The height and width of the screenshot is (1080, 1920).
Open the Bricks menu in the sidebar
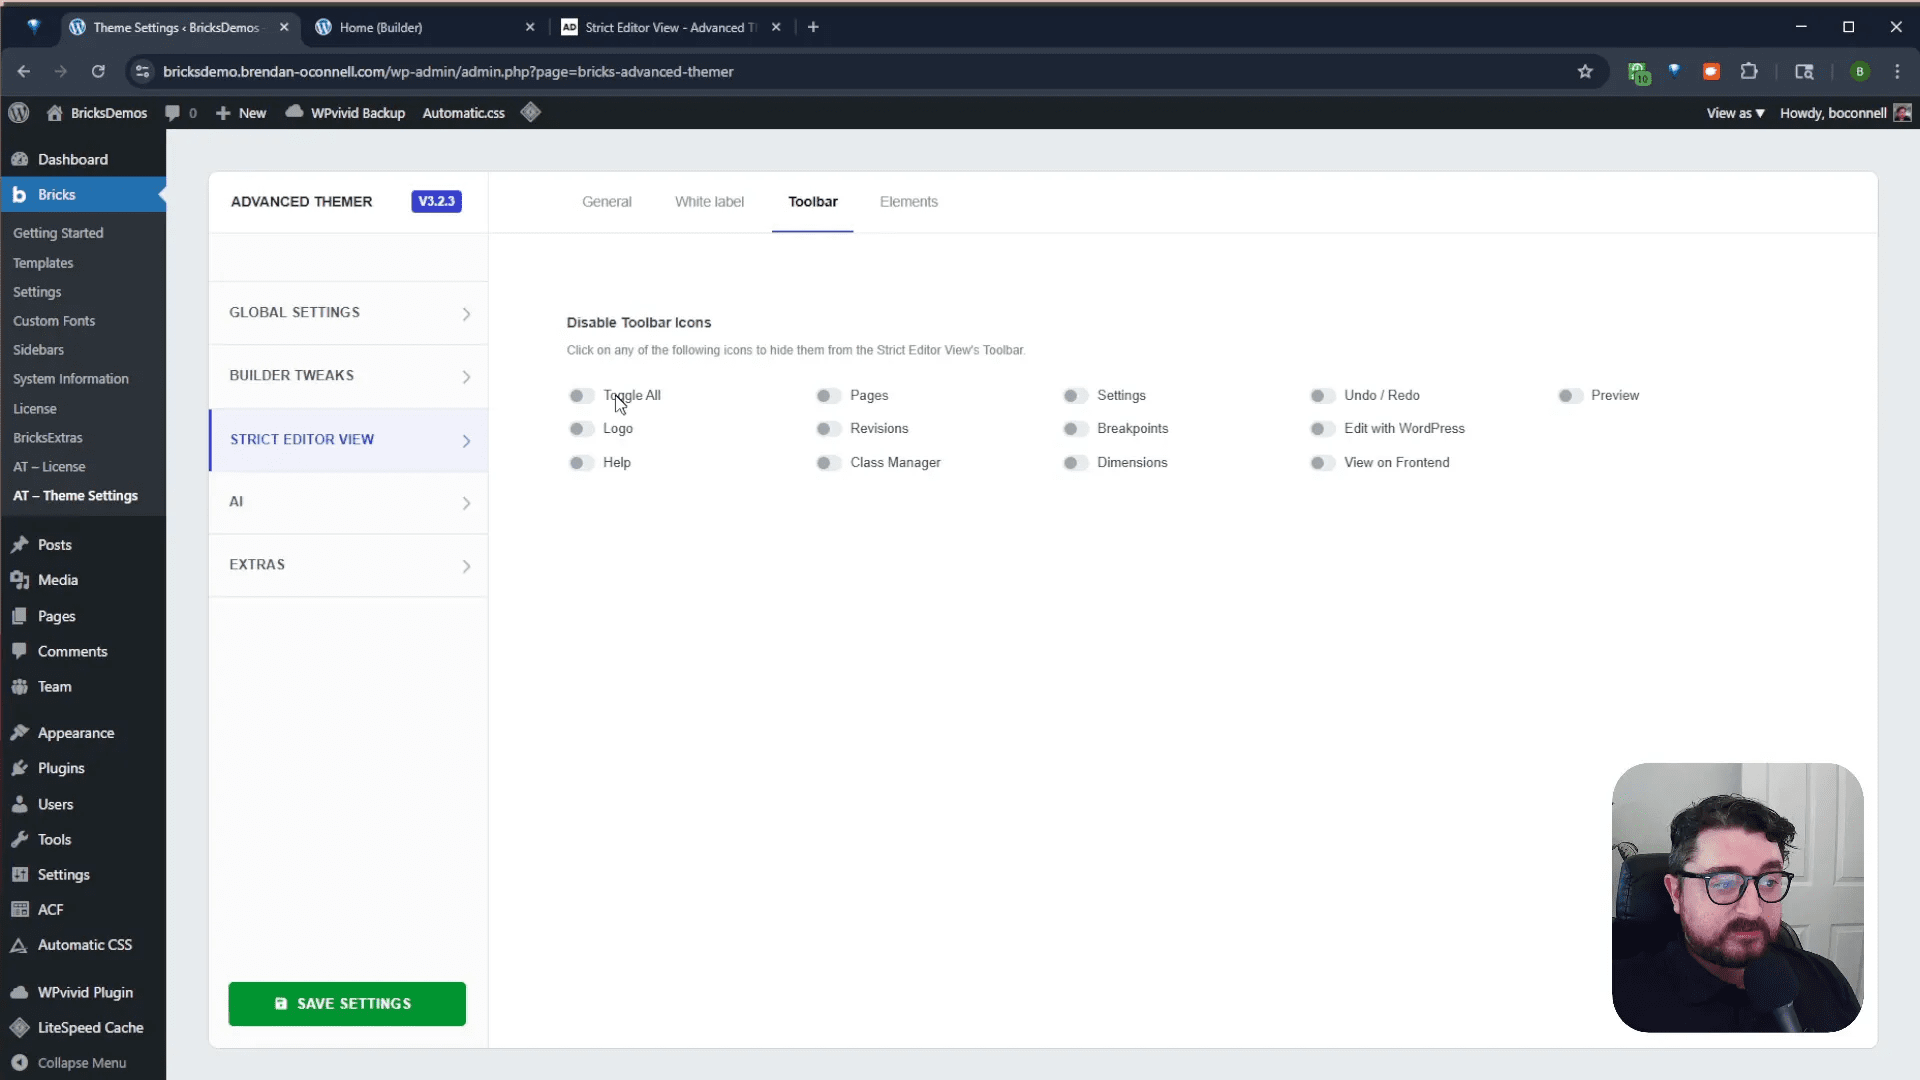[57, 194]
